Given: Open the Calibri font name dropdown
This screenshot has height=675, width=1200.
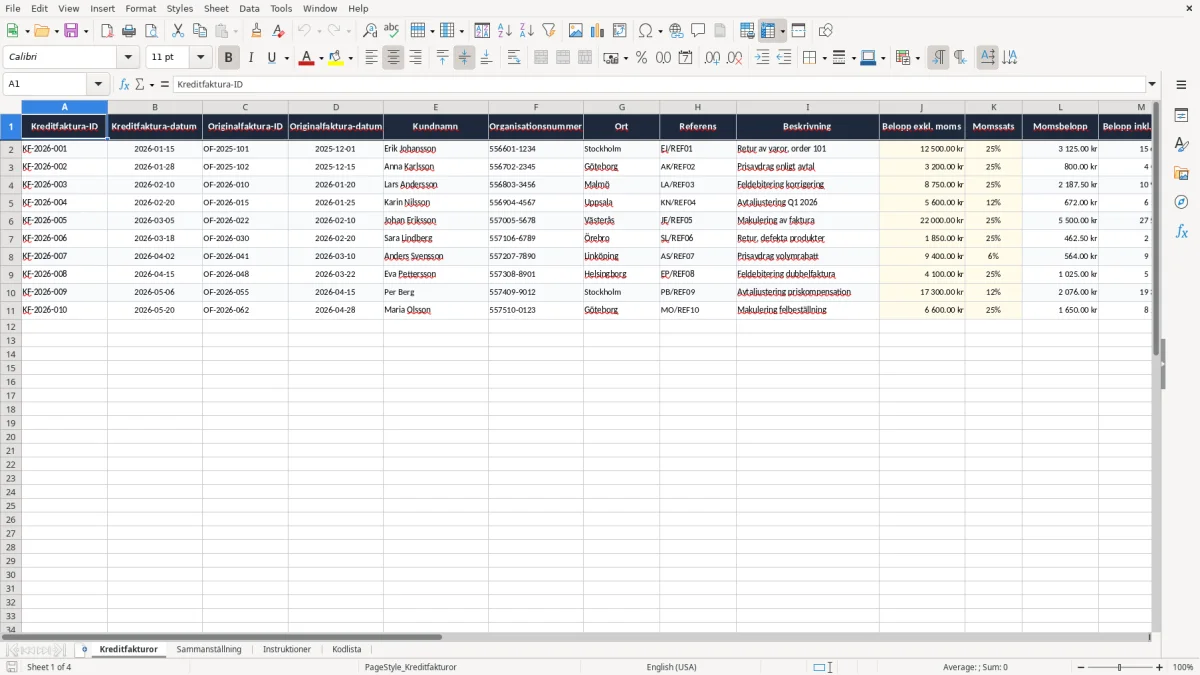Looking at the screenshot, I should (128, 58).
